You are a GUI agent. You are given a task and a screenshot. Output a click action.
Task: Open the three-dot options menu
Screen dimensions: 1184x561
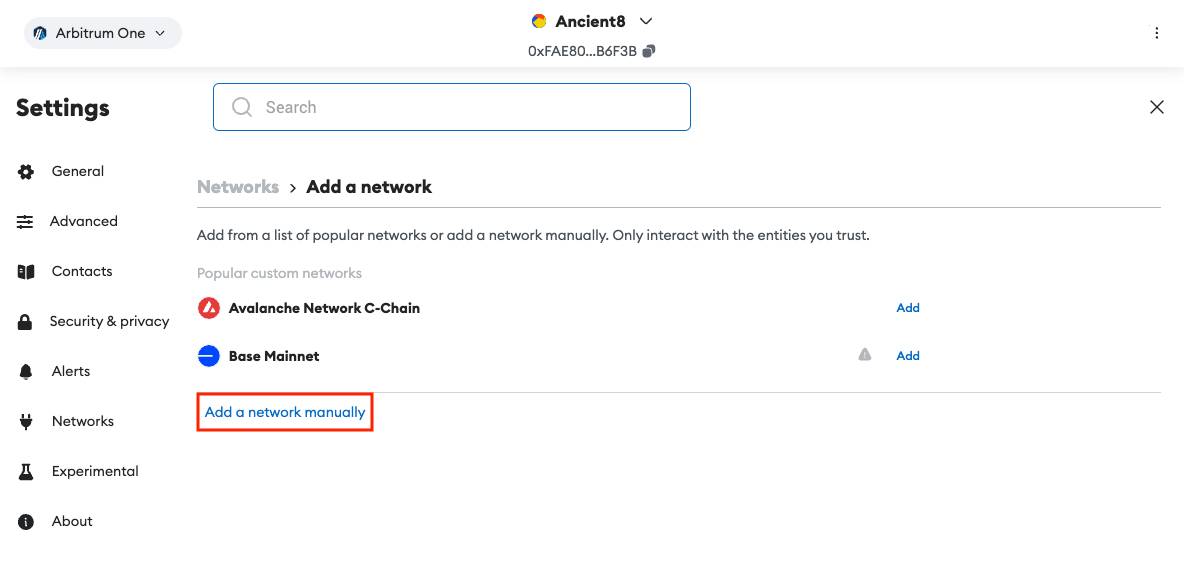1157,33
